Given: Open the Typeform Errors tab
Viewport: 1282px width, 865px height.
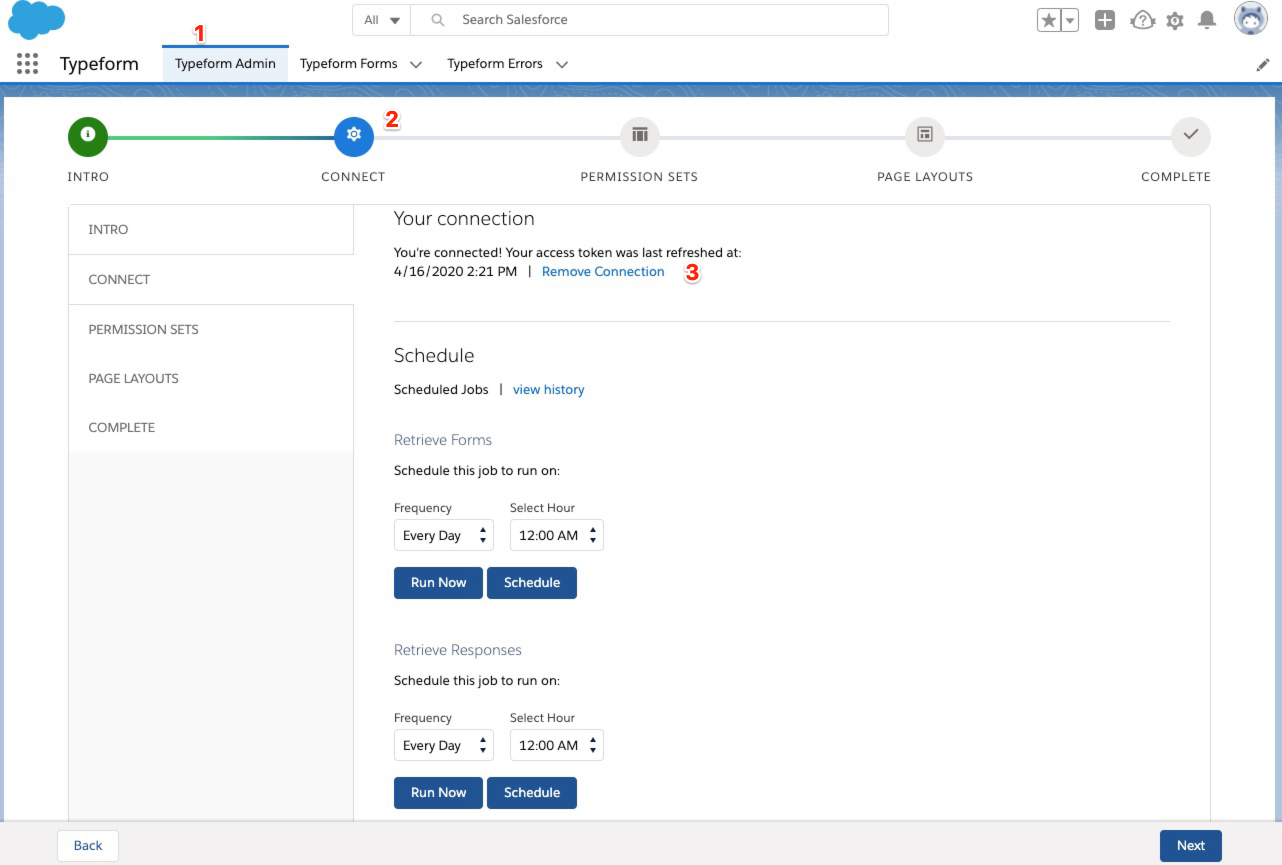Looking at the screenshot, I should (495, 64).
